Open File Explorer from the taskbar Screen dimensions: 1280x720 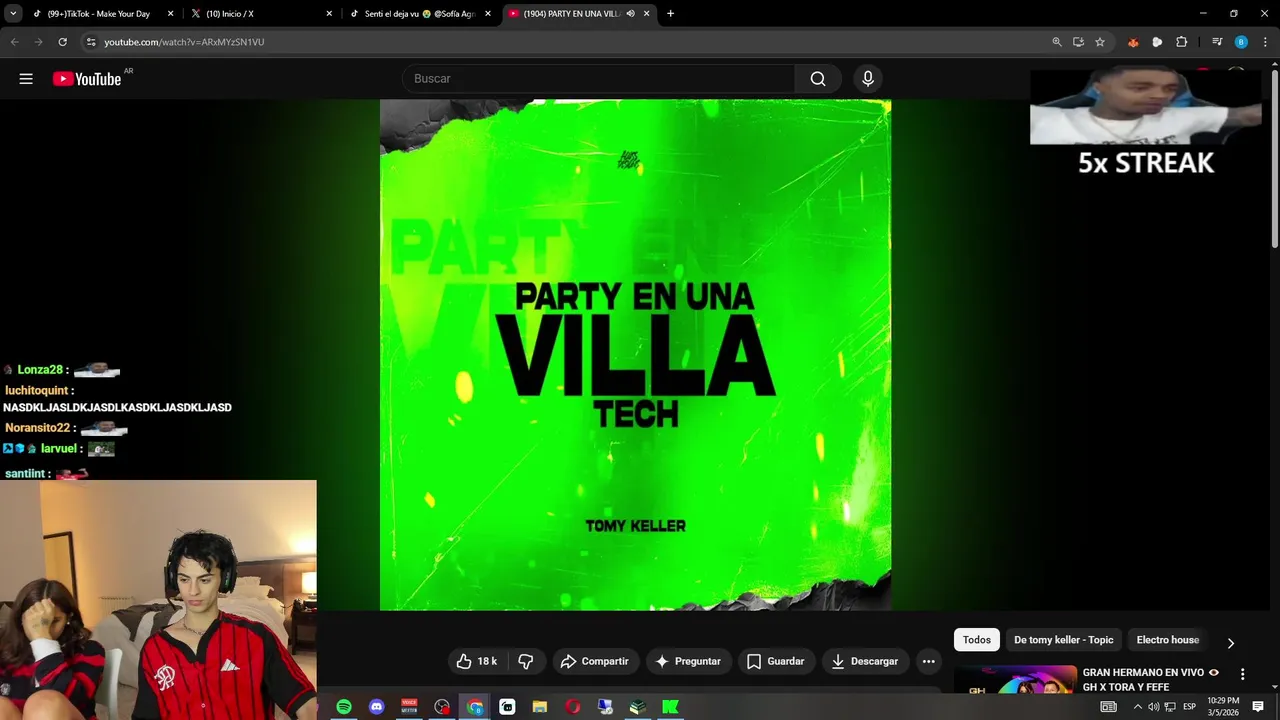pos(540,707)
